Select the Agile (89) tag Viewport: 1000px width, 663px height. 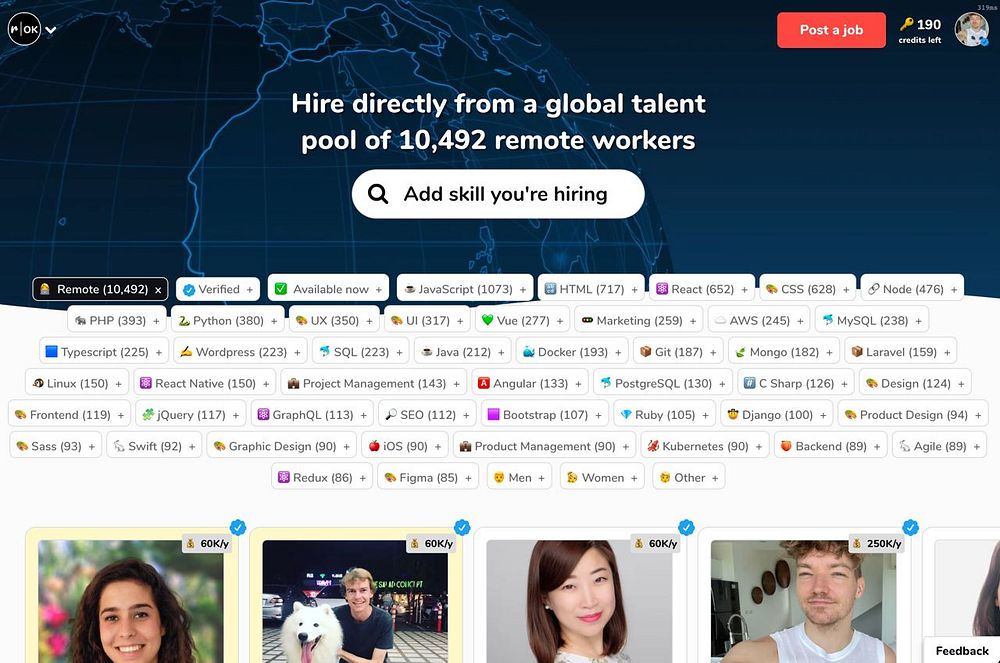click(939, 446)
